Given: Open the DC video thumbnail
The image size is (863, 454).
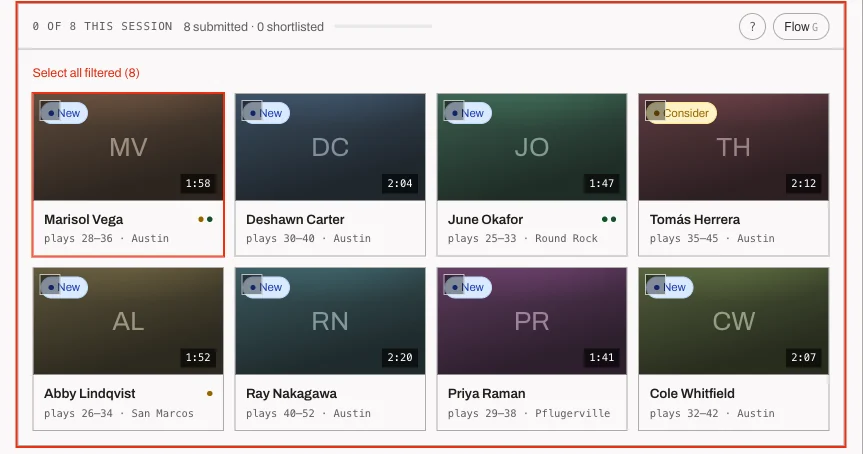Looking at the screenshot, I should coord(330,147).
